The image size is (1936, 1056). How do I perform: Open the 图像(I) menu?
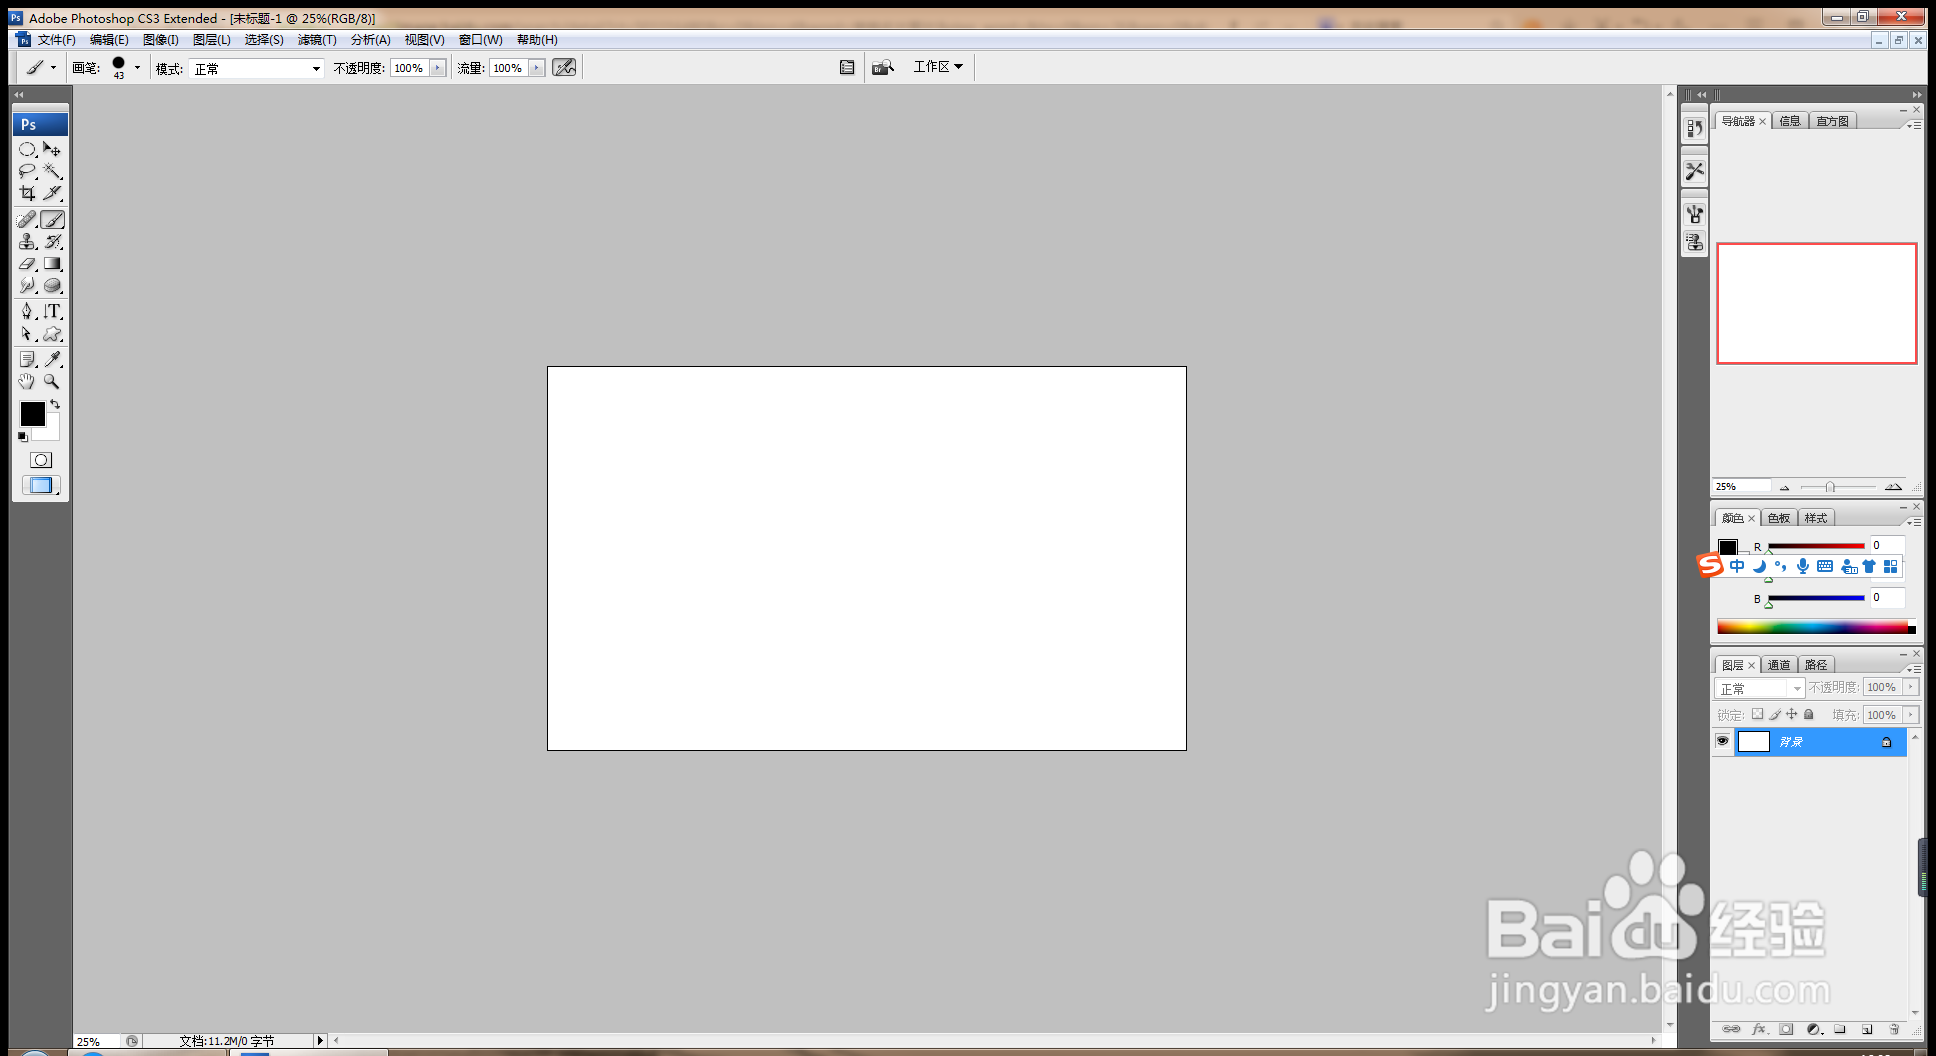tap(160, 40)
